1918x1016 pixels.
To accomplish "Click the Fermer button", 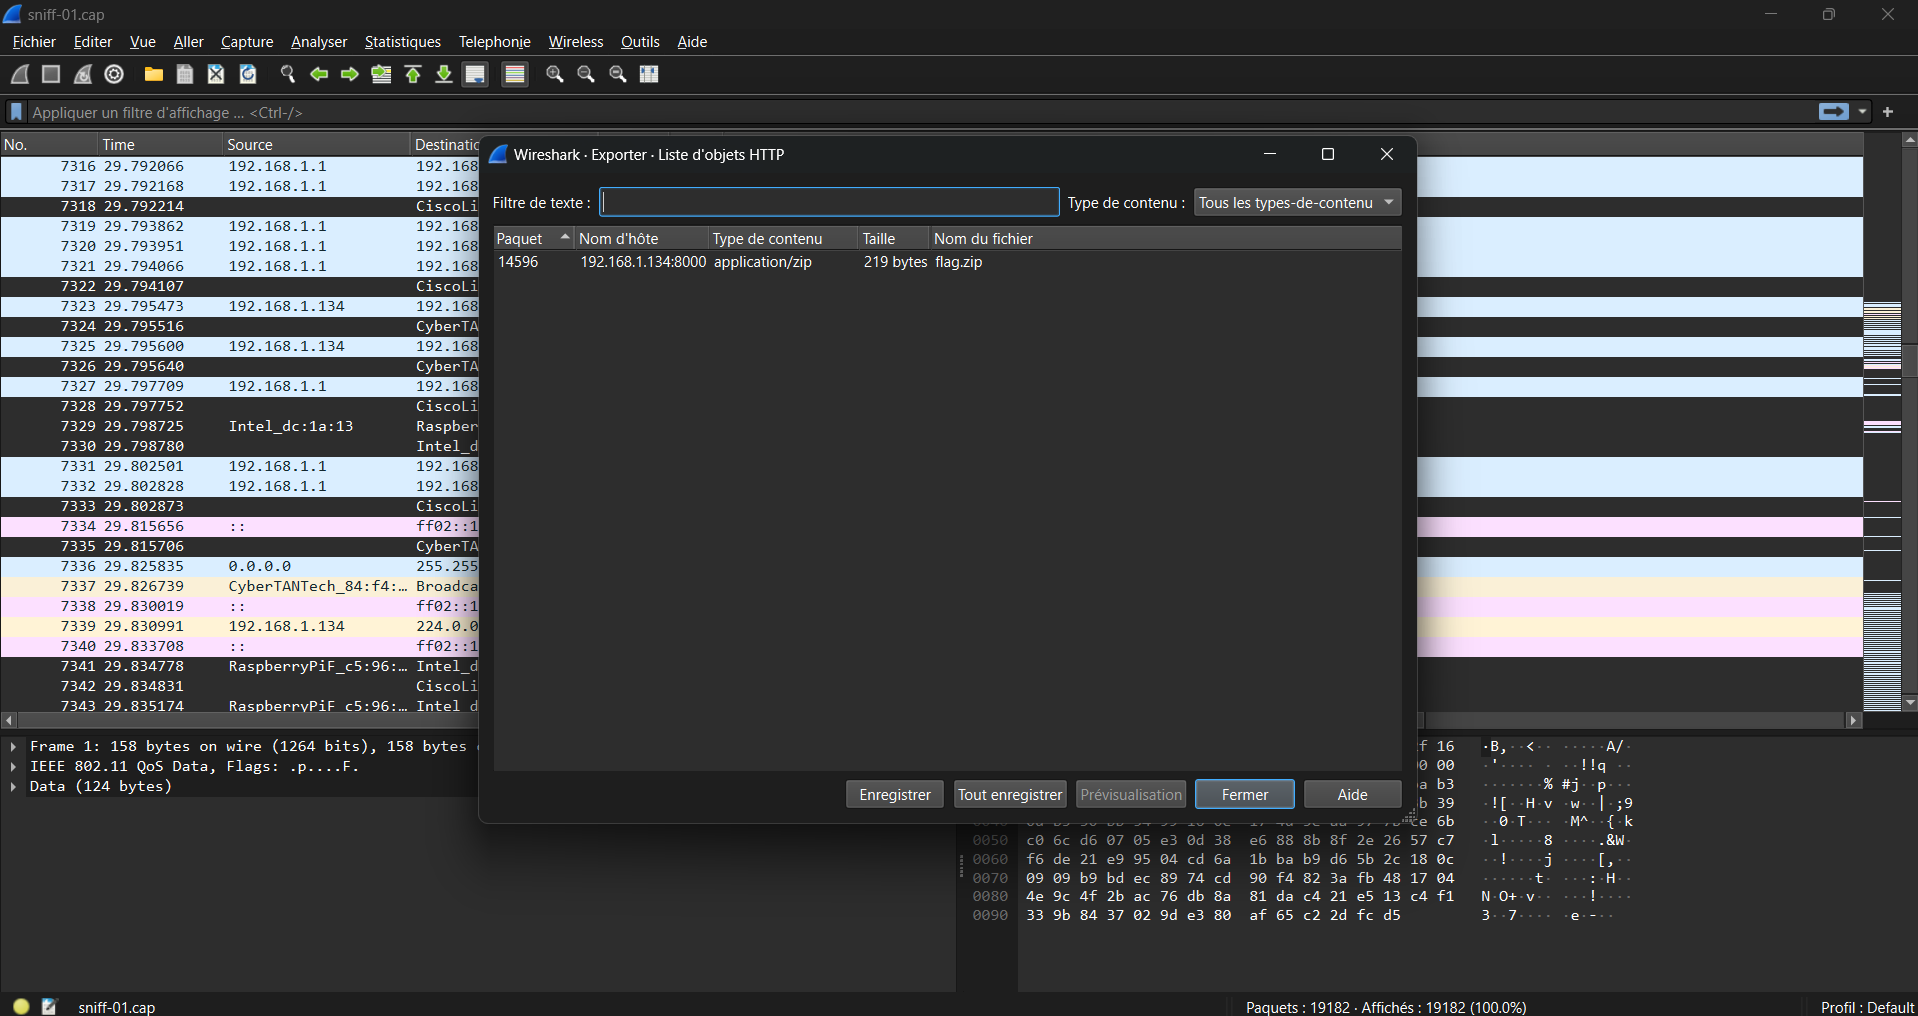I will pos(1244,795).
